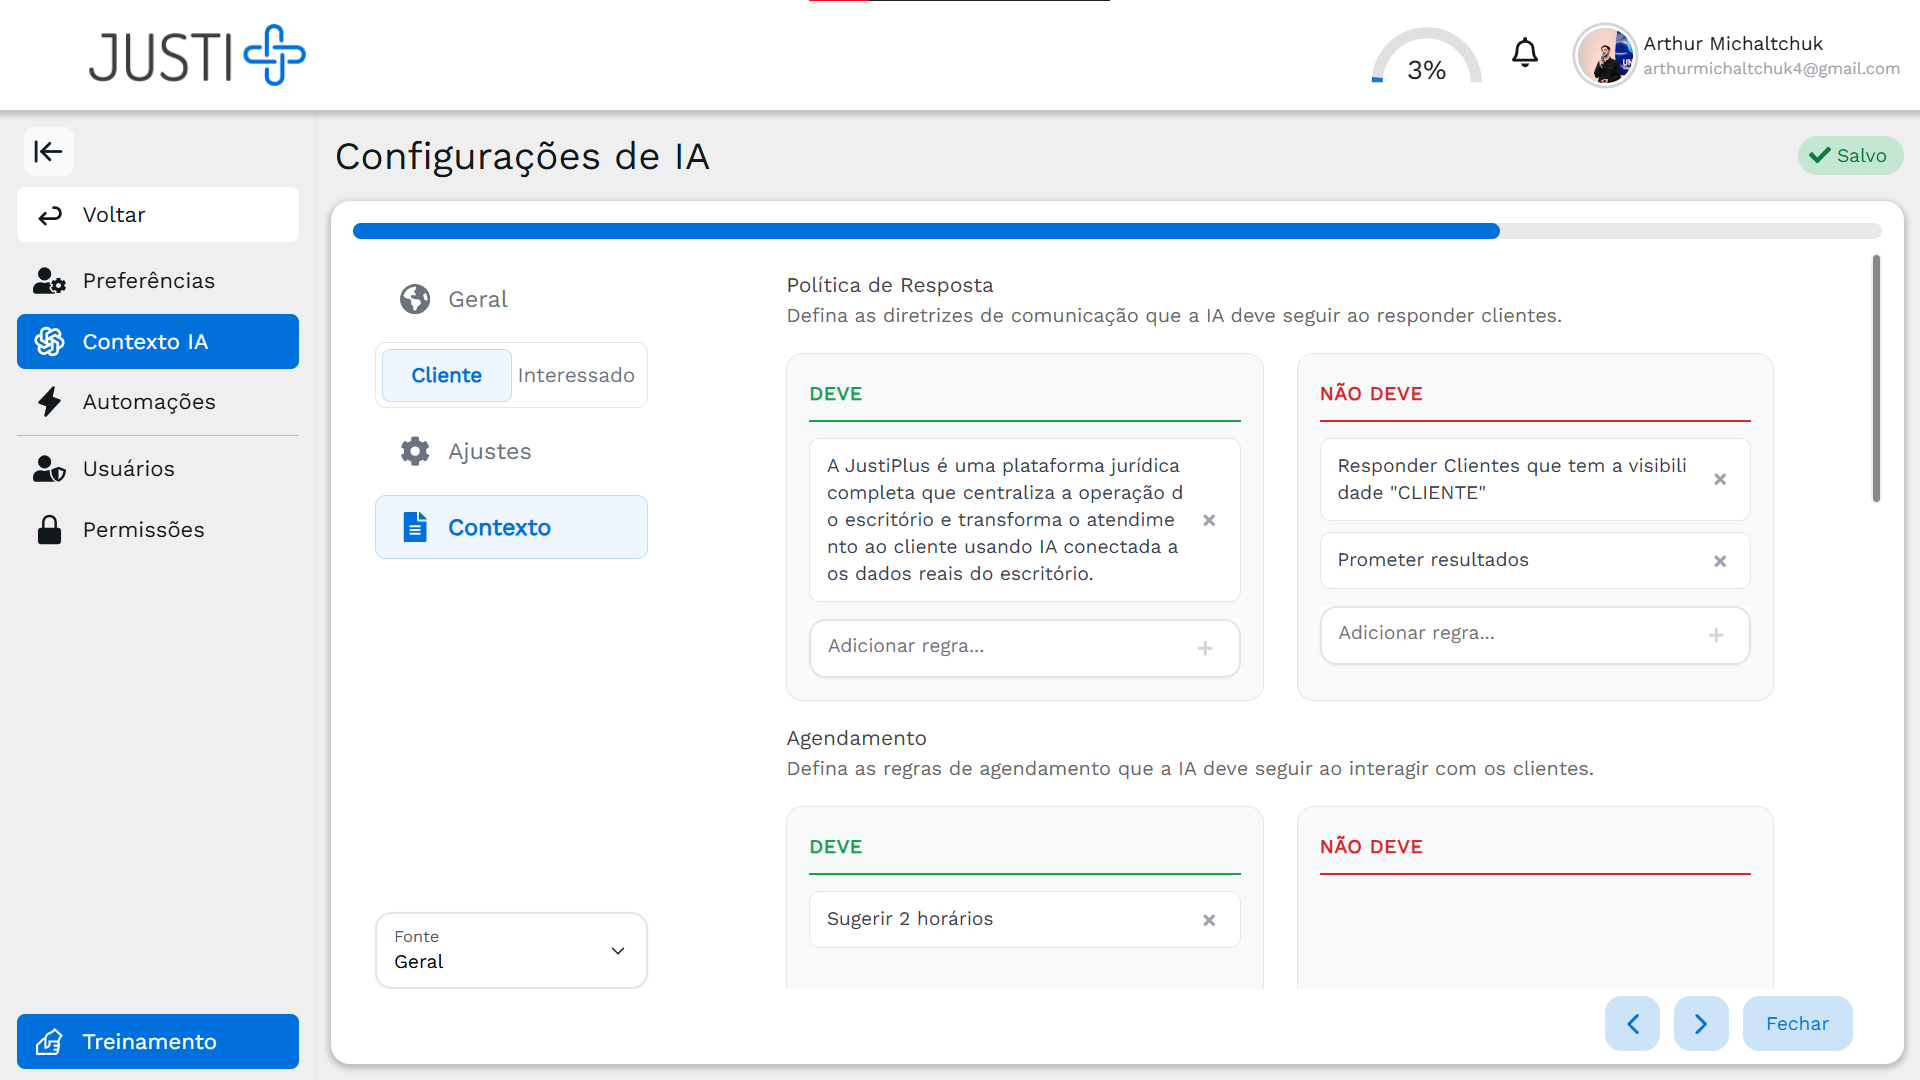Go to next step arrow
The height and width of the screenshot is (1080, 1920).
[x=1701, y=1023]
